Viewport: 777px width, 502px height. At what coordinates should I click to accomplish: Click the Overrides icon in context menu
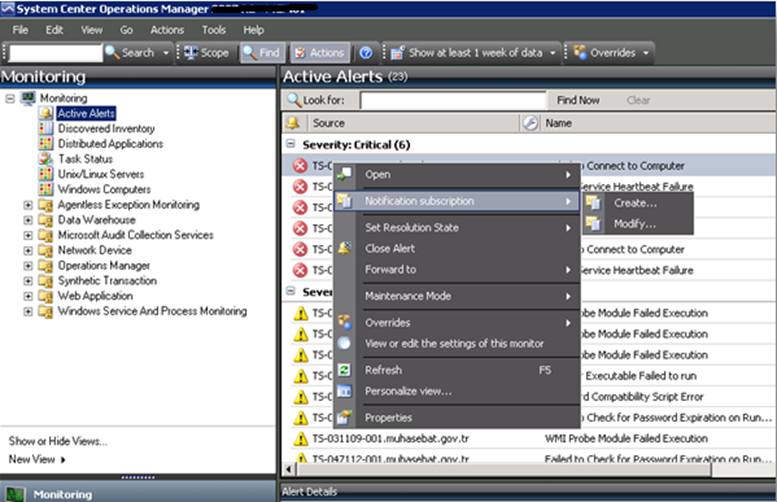344,322
